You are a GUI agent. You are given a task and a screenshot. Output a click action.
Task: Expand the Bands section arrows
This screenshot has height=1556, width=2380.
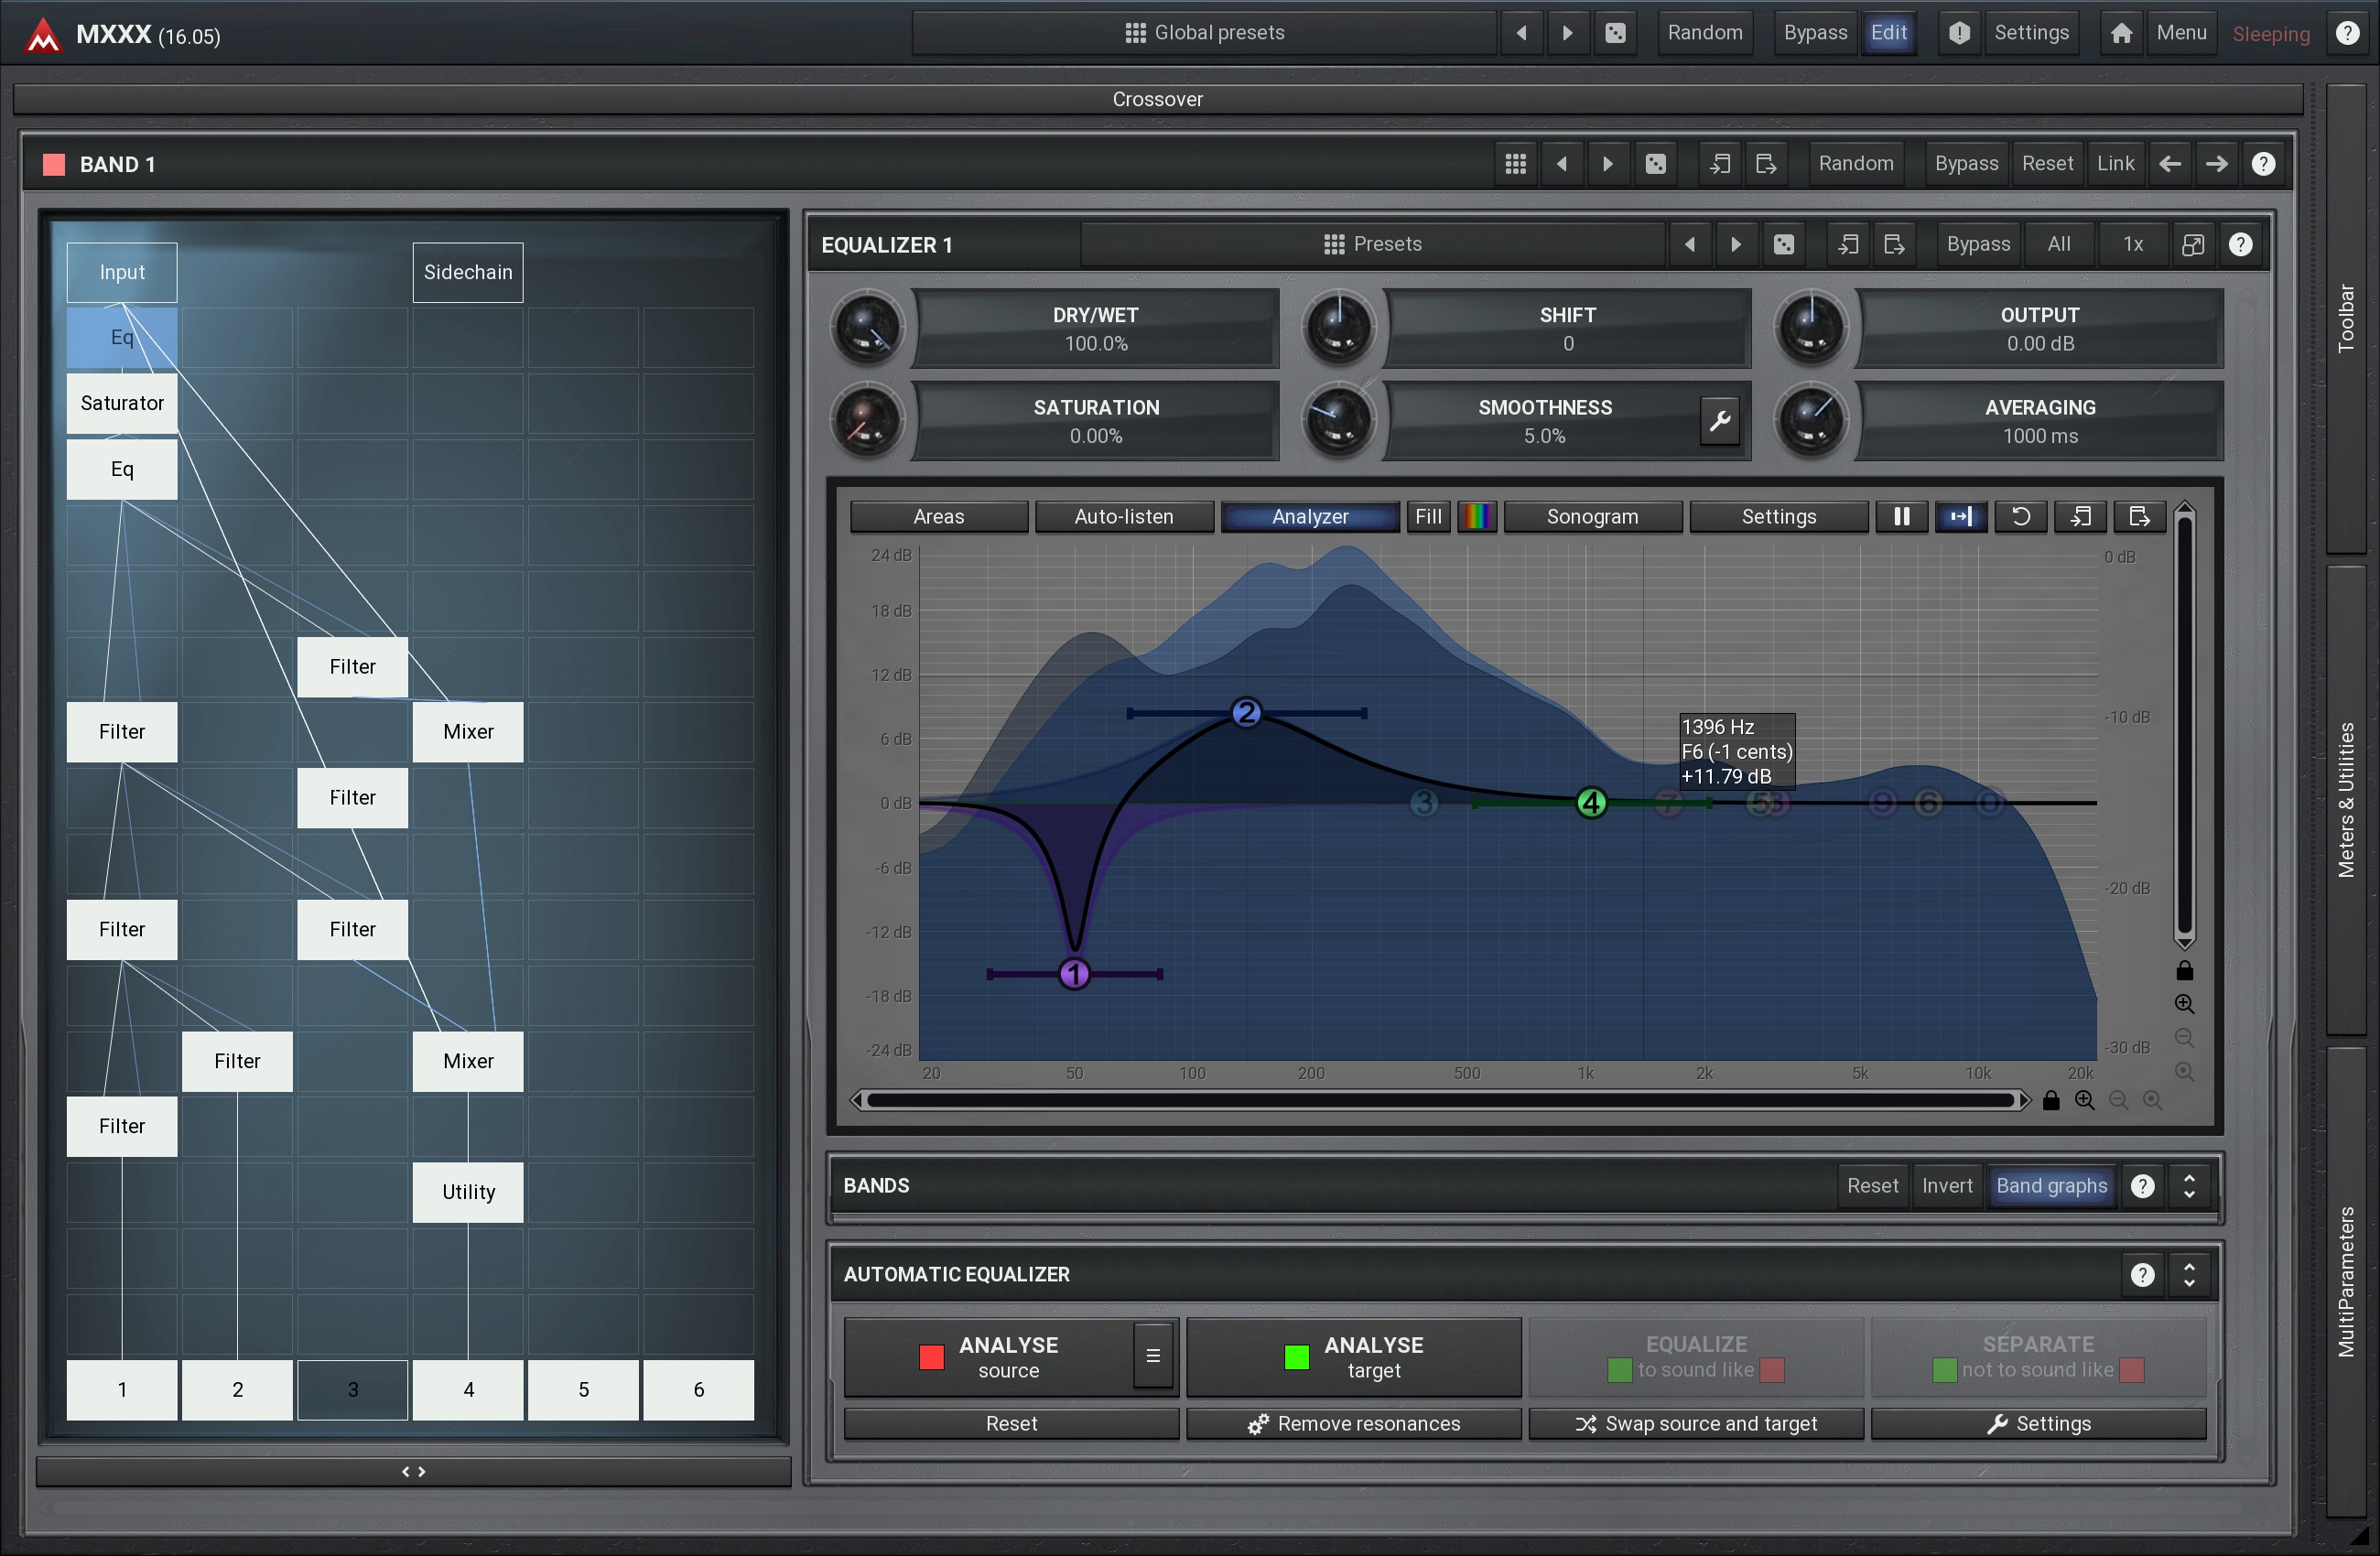pyautogui.click(x=2189, y=1185)
